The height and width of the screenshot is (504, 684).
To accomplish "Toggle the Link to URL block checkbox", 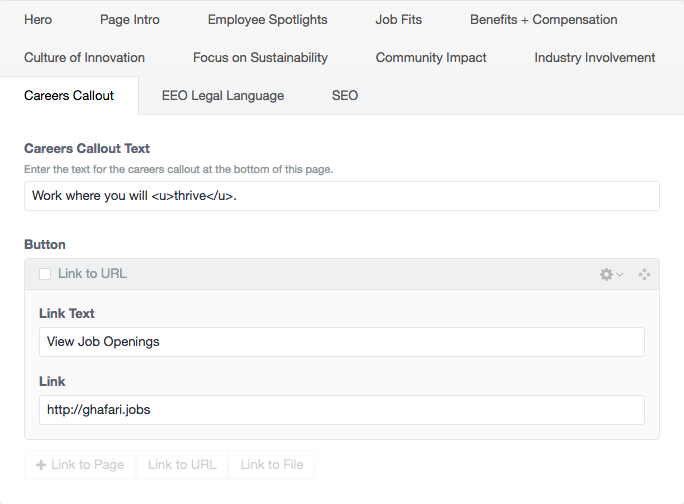I will pos(45,274).
